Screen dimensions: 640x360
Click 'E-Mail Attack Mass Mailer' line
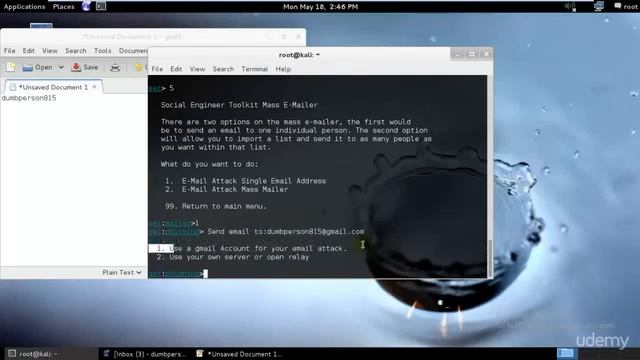[x=227, y=189]
